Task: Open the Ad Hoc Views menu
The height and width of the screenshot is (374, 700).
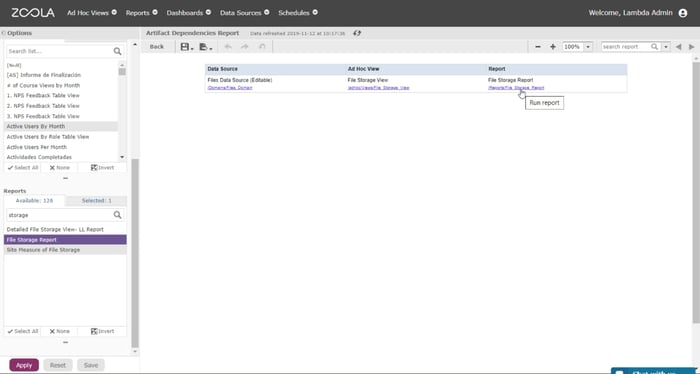Action: coord(92,13)
